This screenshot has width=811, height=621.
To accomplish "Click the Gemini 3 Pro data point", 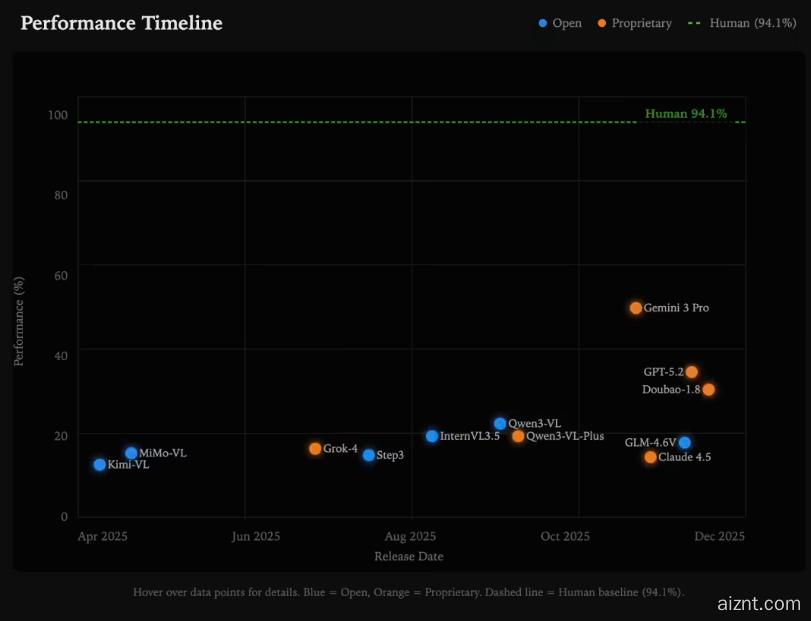I will click(x=636, y=308).
